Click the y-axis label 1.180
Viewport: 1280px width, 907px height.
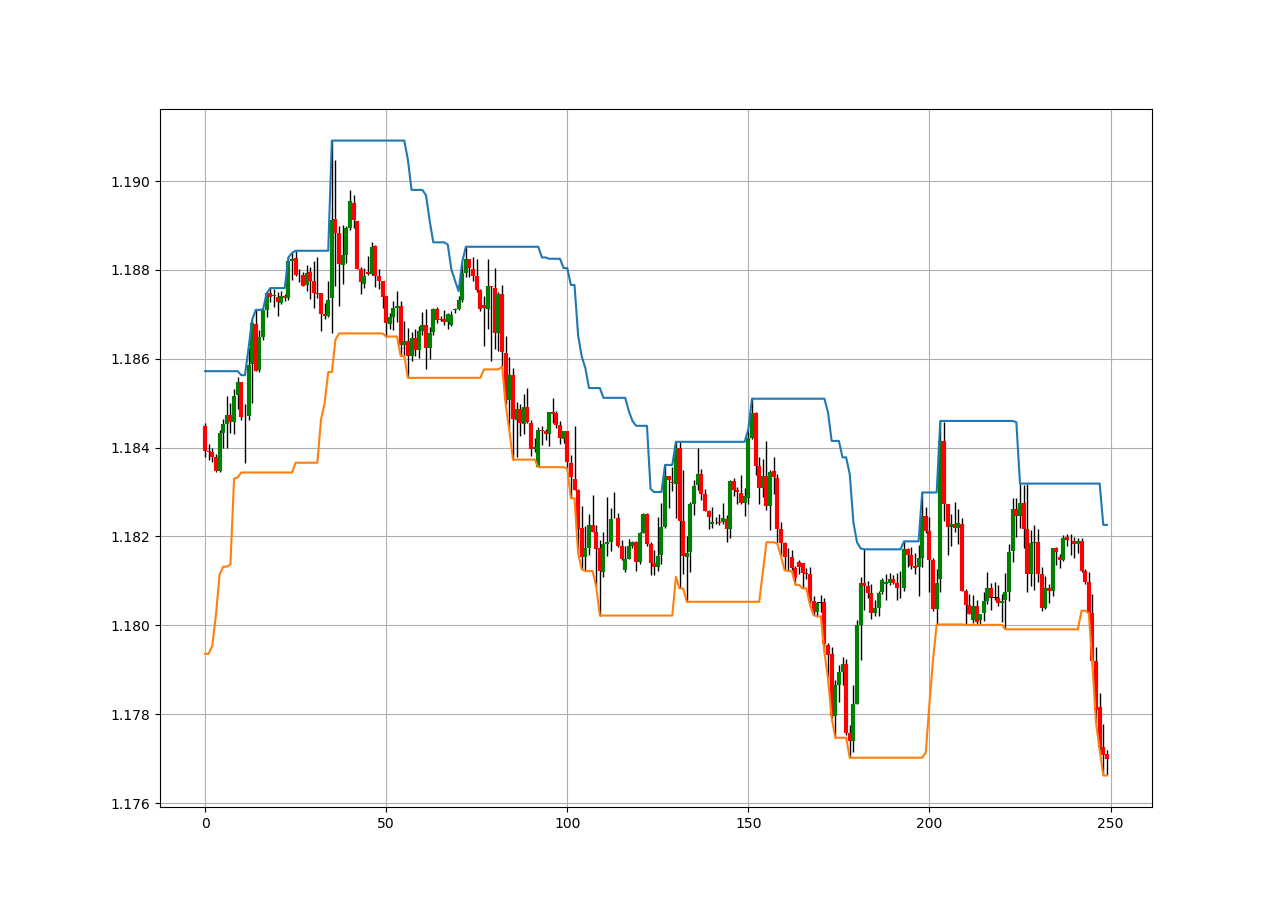click(x=132, y=626)
